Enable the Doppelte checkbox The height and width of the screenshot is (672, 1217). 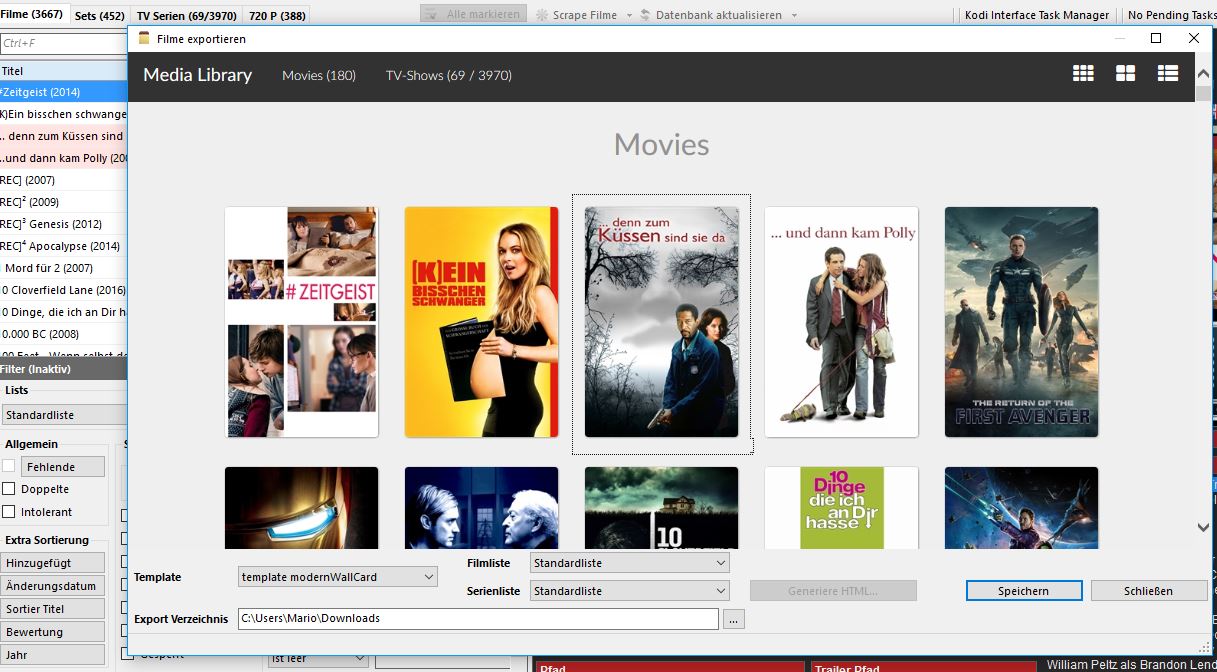tap(8, 489)
